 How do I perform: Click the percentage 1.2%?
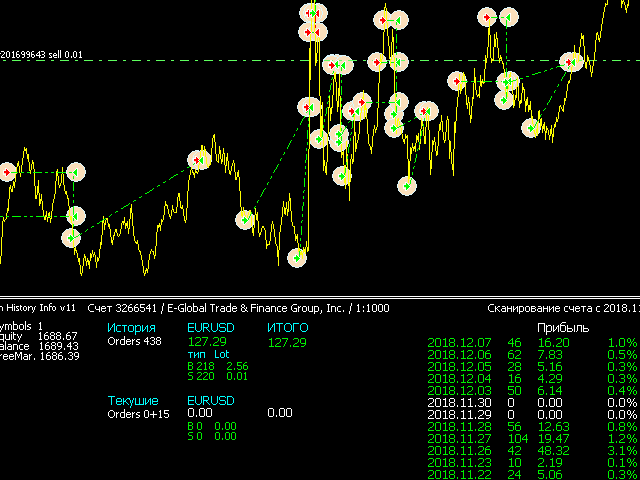(x=622, y=438)
